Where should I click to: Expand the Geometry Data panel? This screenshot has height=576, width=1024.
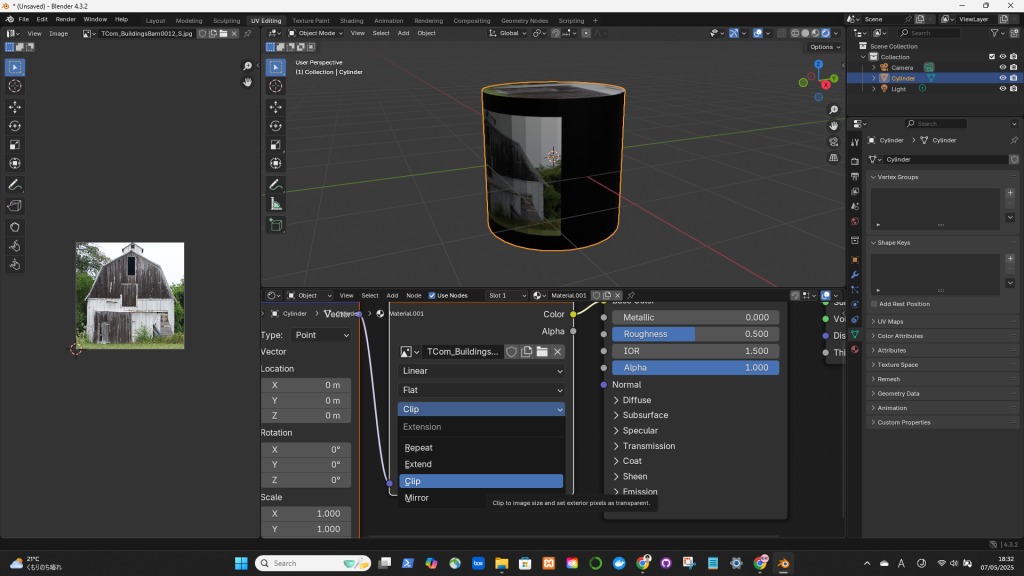point(897,394)
